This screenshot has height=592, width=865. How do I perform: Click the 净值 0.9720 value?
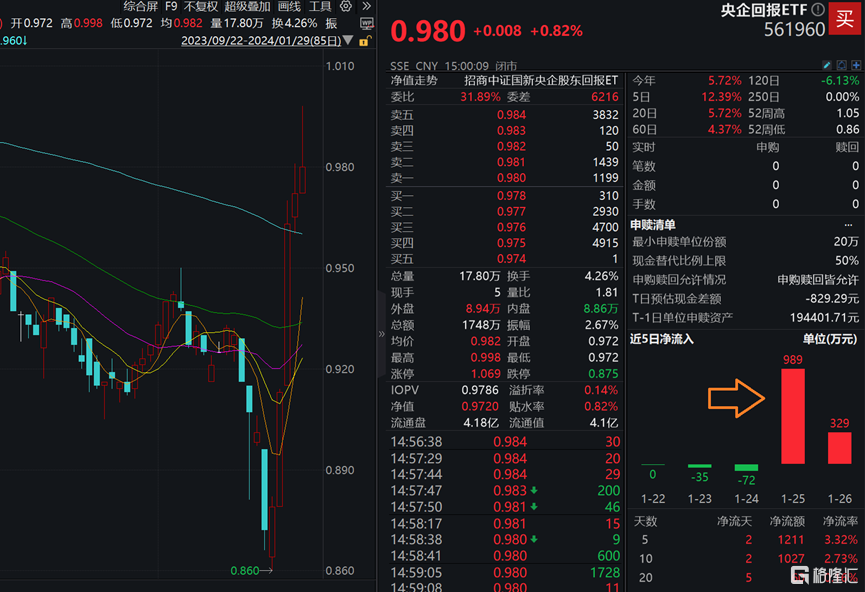click(479, 407)
